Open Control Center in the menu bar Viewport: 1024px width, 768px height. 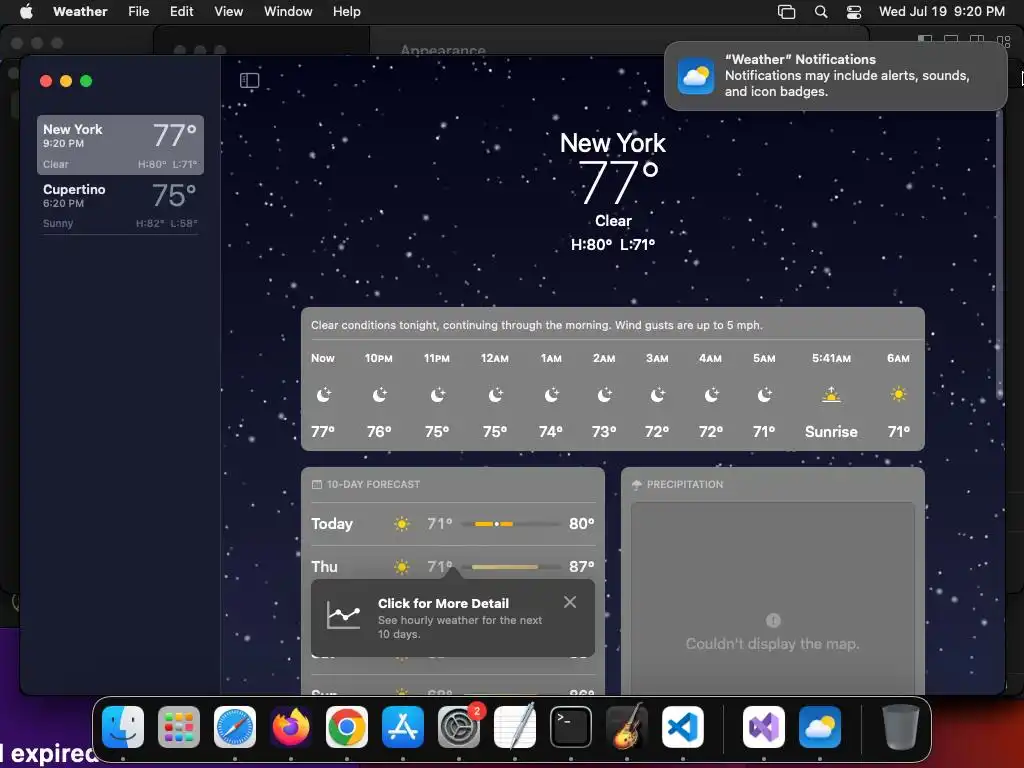[854, 11]
